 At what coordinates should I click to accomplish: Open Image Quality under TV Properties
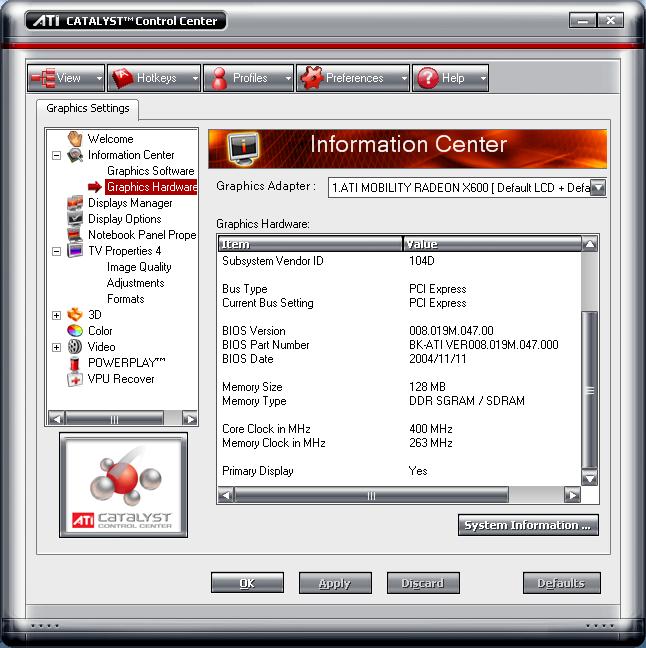tap(139, 267)
